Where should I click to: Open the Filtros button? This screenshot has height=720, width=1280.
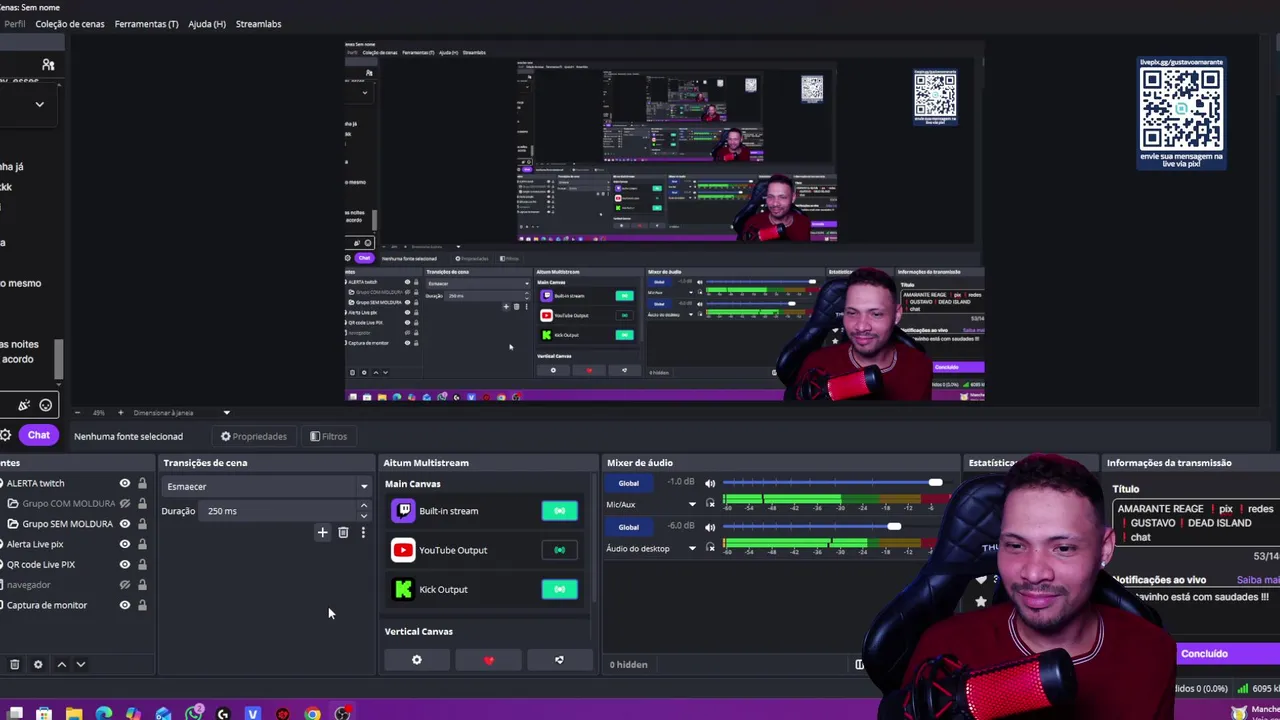[329, 436]
